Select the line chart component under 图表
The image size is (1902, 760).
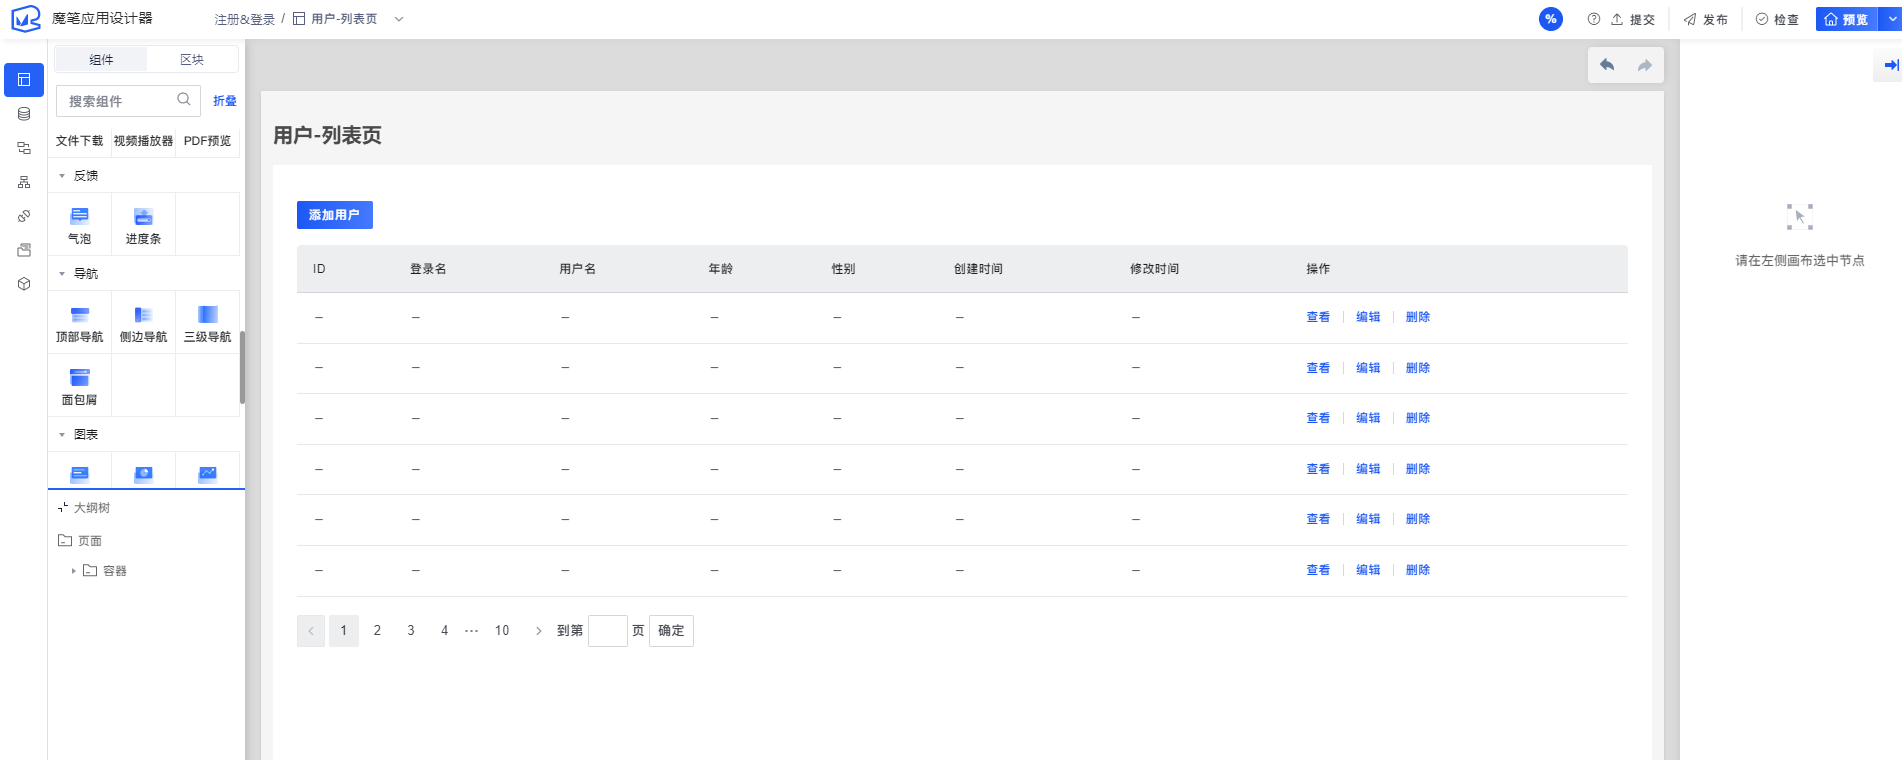pyautogui.click(x=207, y=473)
